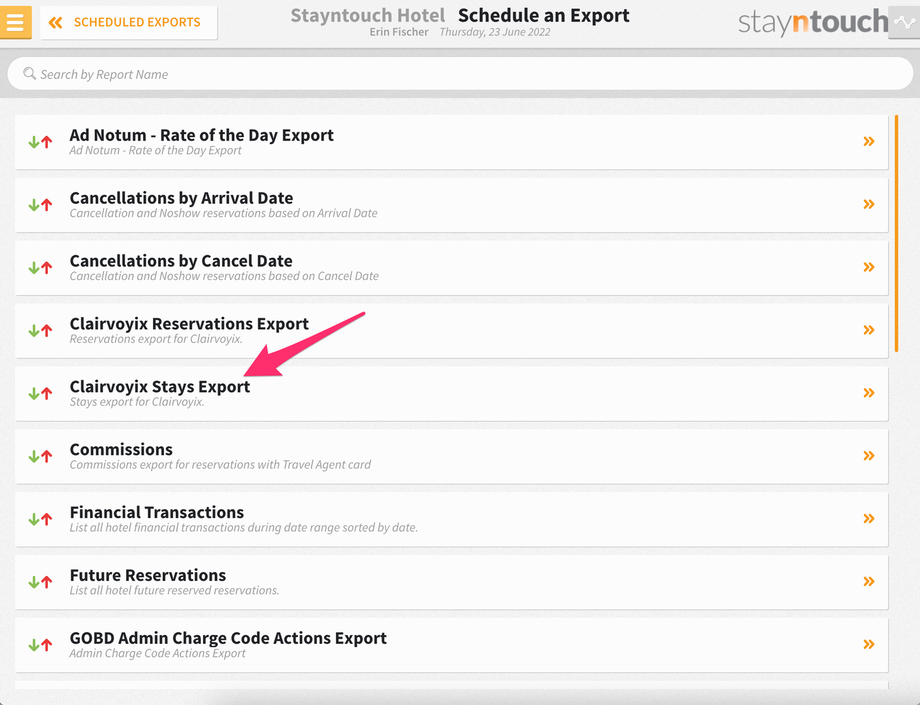Open the hamburger main menu

coord(15,22)
